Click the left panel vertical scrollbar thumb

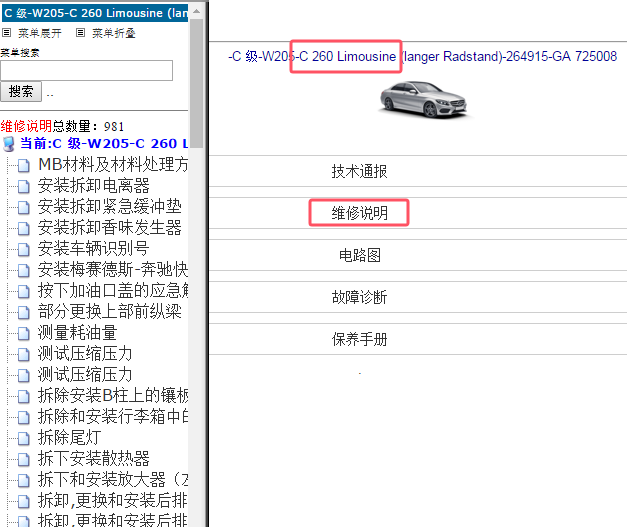196,83
